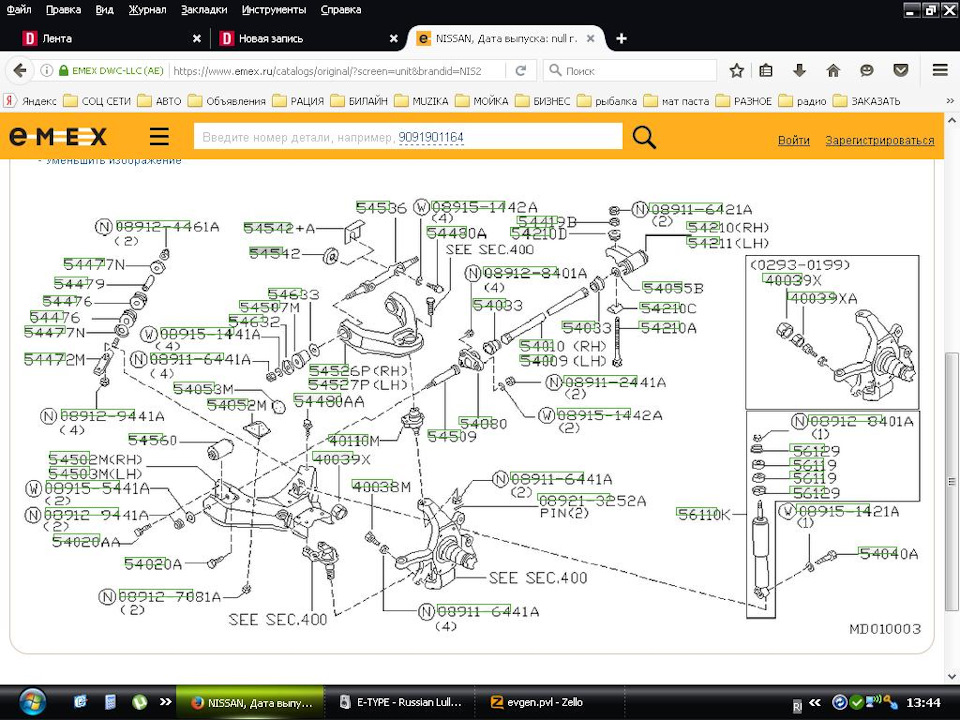Open the Pocket toolbar icon
960x720 pixels.
tap(901, 70)
